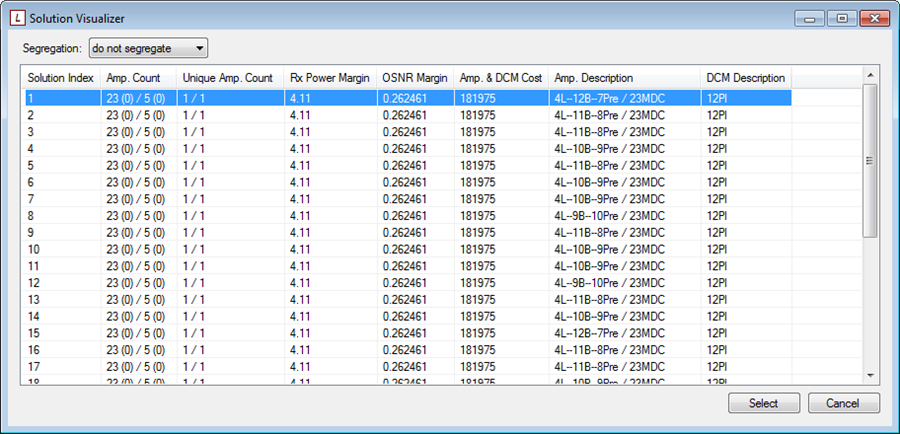The height and width of the screenshot is (434, 900).
Task: Select solution row with index 17
Action: tap(407, 367)
